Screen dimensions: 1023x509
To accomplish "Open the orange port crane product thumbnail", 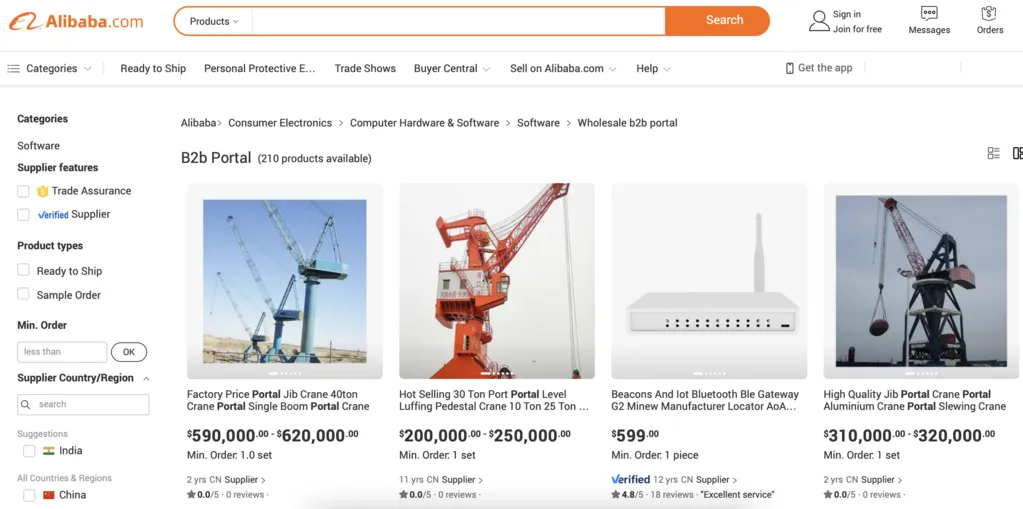I will (x=496, y=281).
